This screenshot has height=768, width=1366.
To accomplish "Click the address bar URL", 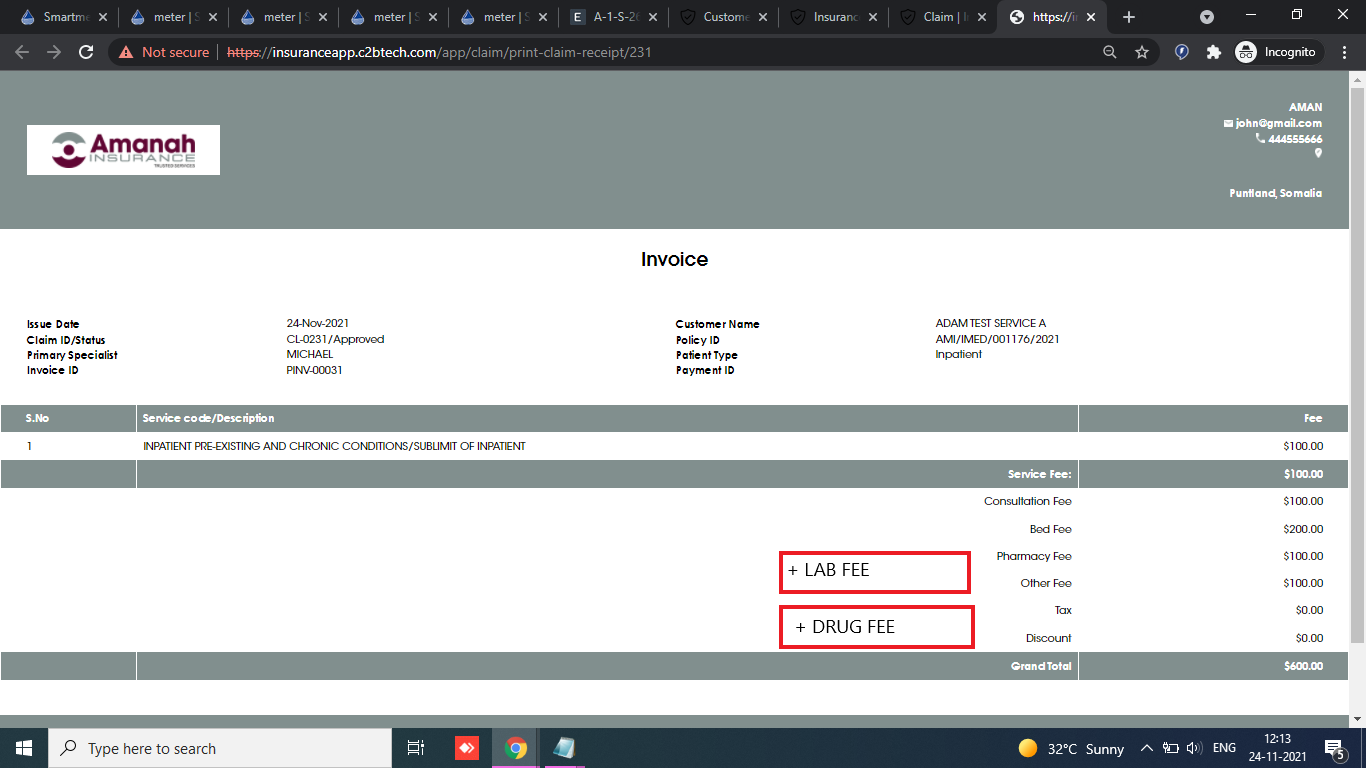I will click(439, 52).
